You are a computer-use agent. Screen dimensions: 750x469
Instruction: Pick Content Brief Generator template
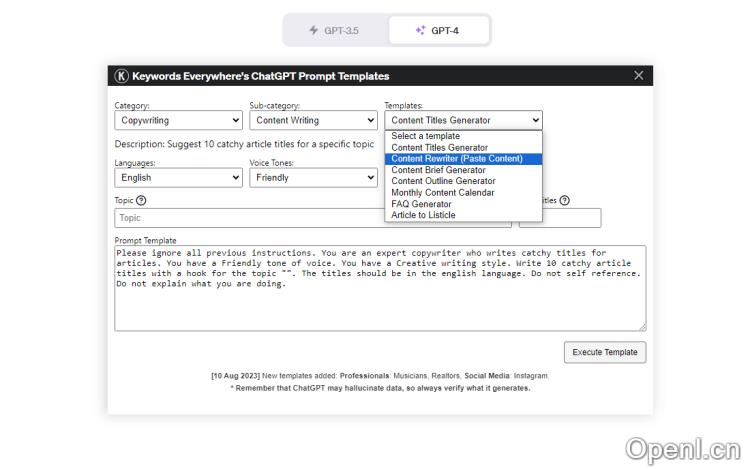click(x=438, y=170)
